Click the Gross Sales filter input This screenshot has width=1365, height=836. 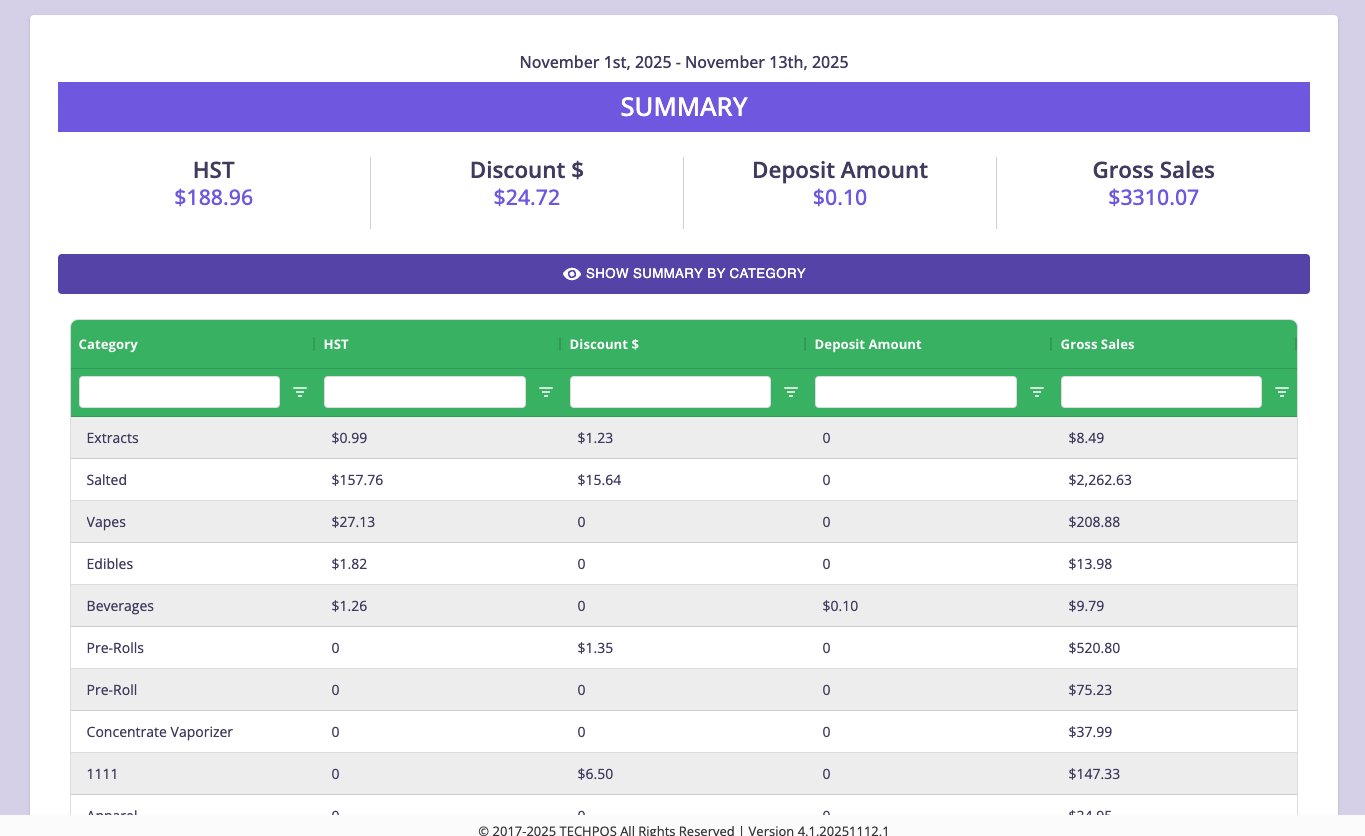[1161, 392]
